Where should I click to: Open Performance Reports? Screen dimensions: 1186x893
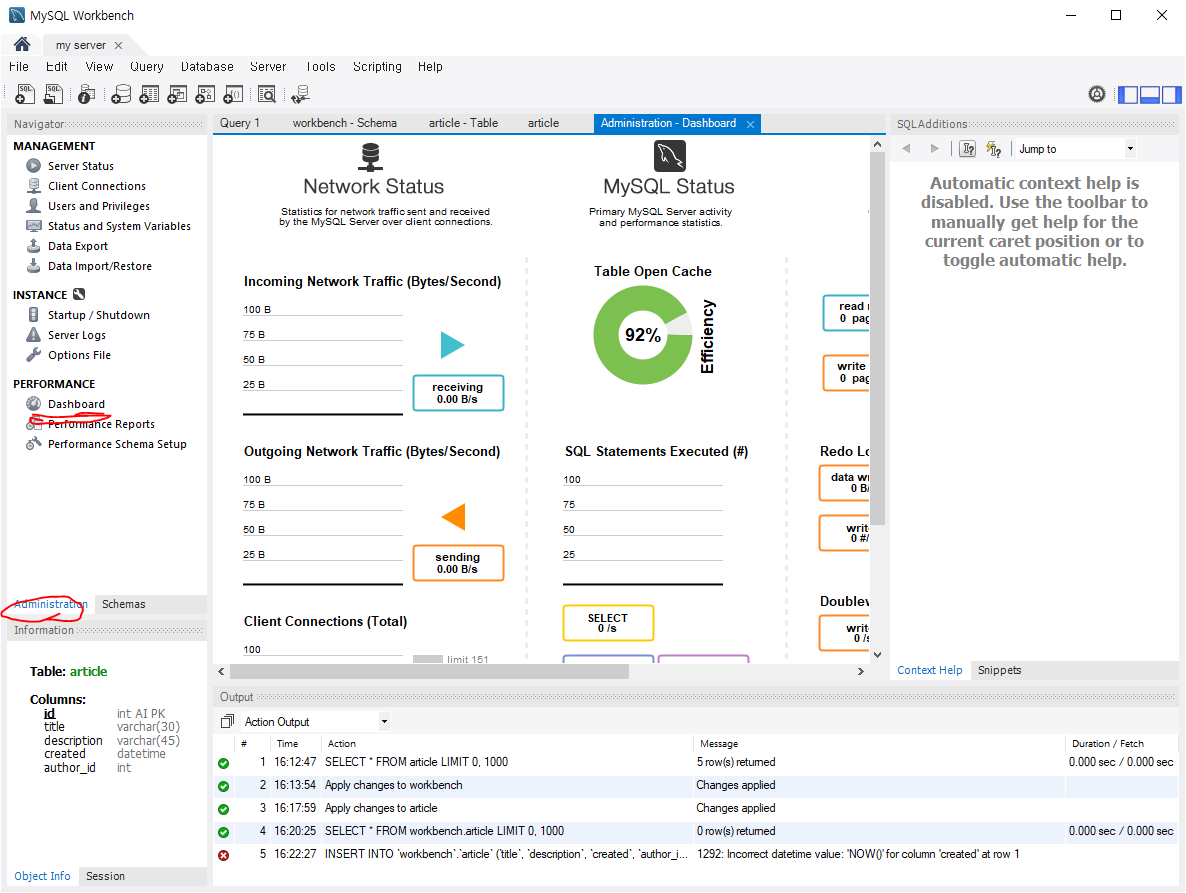tap(101, 424)
